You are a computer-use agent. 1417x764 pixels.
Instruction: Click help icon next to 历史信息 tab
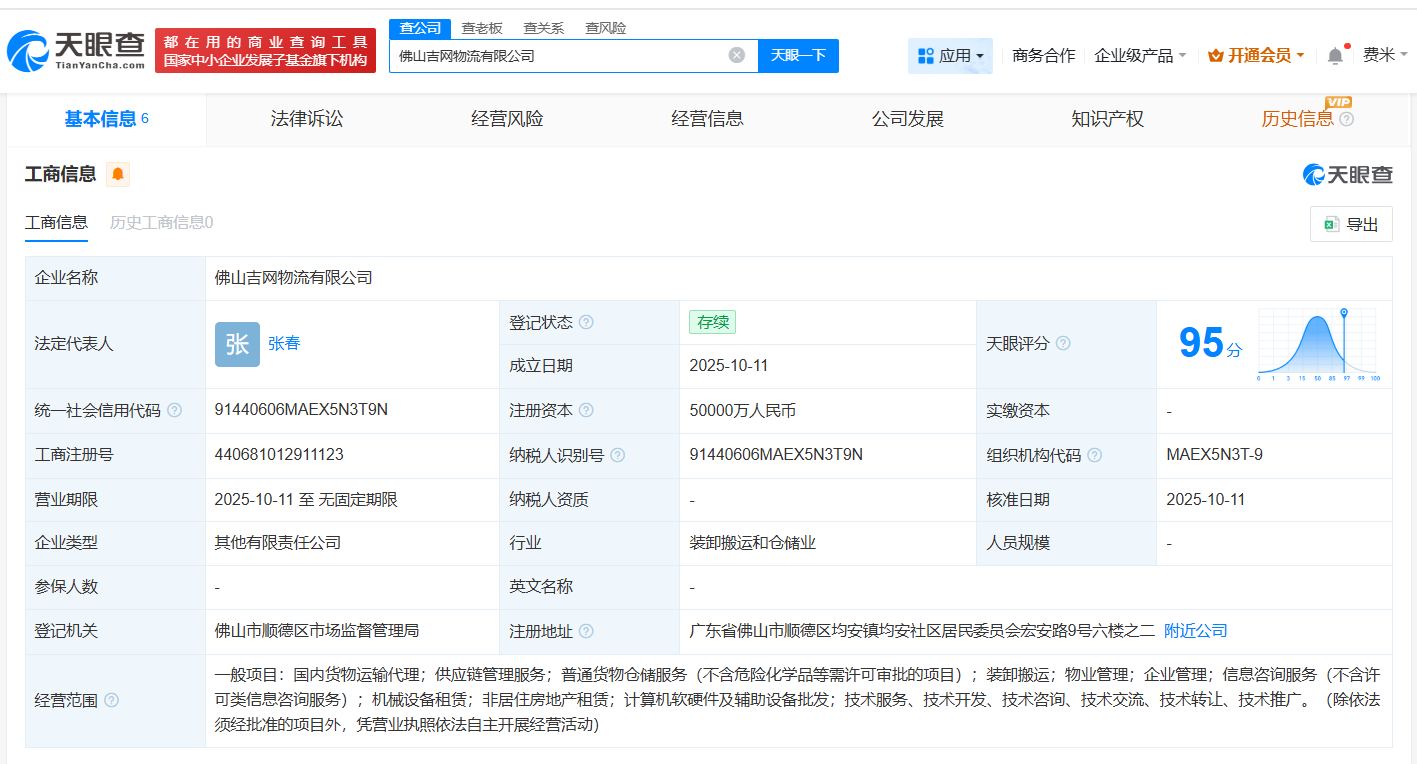pyautogui.click(x=1347, y=120)
